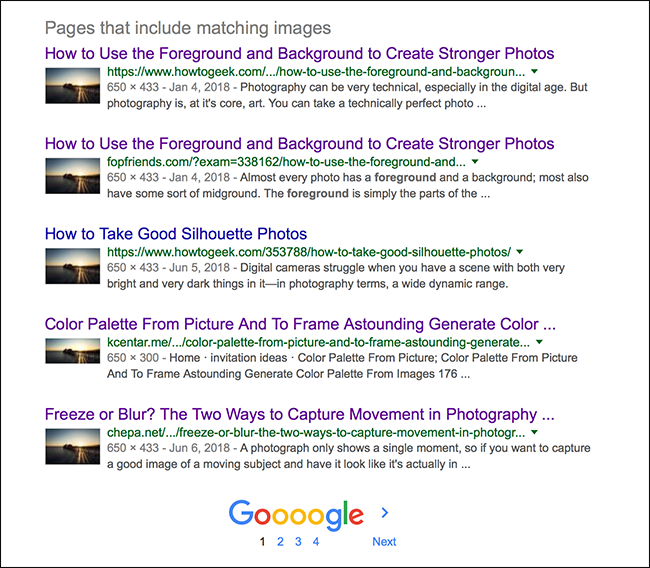Image resolution: width=650 pixels, height=568 pixels.
Task: Expand dropdown arrow beside kcentar.me URL
Action: pyautogui.click(x=539, y=342)
